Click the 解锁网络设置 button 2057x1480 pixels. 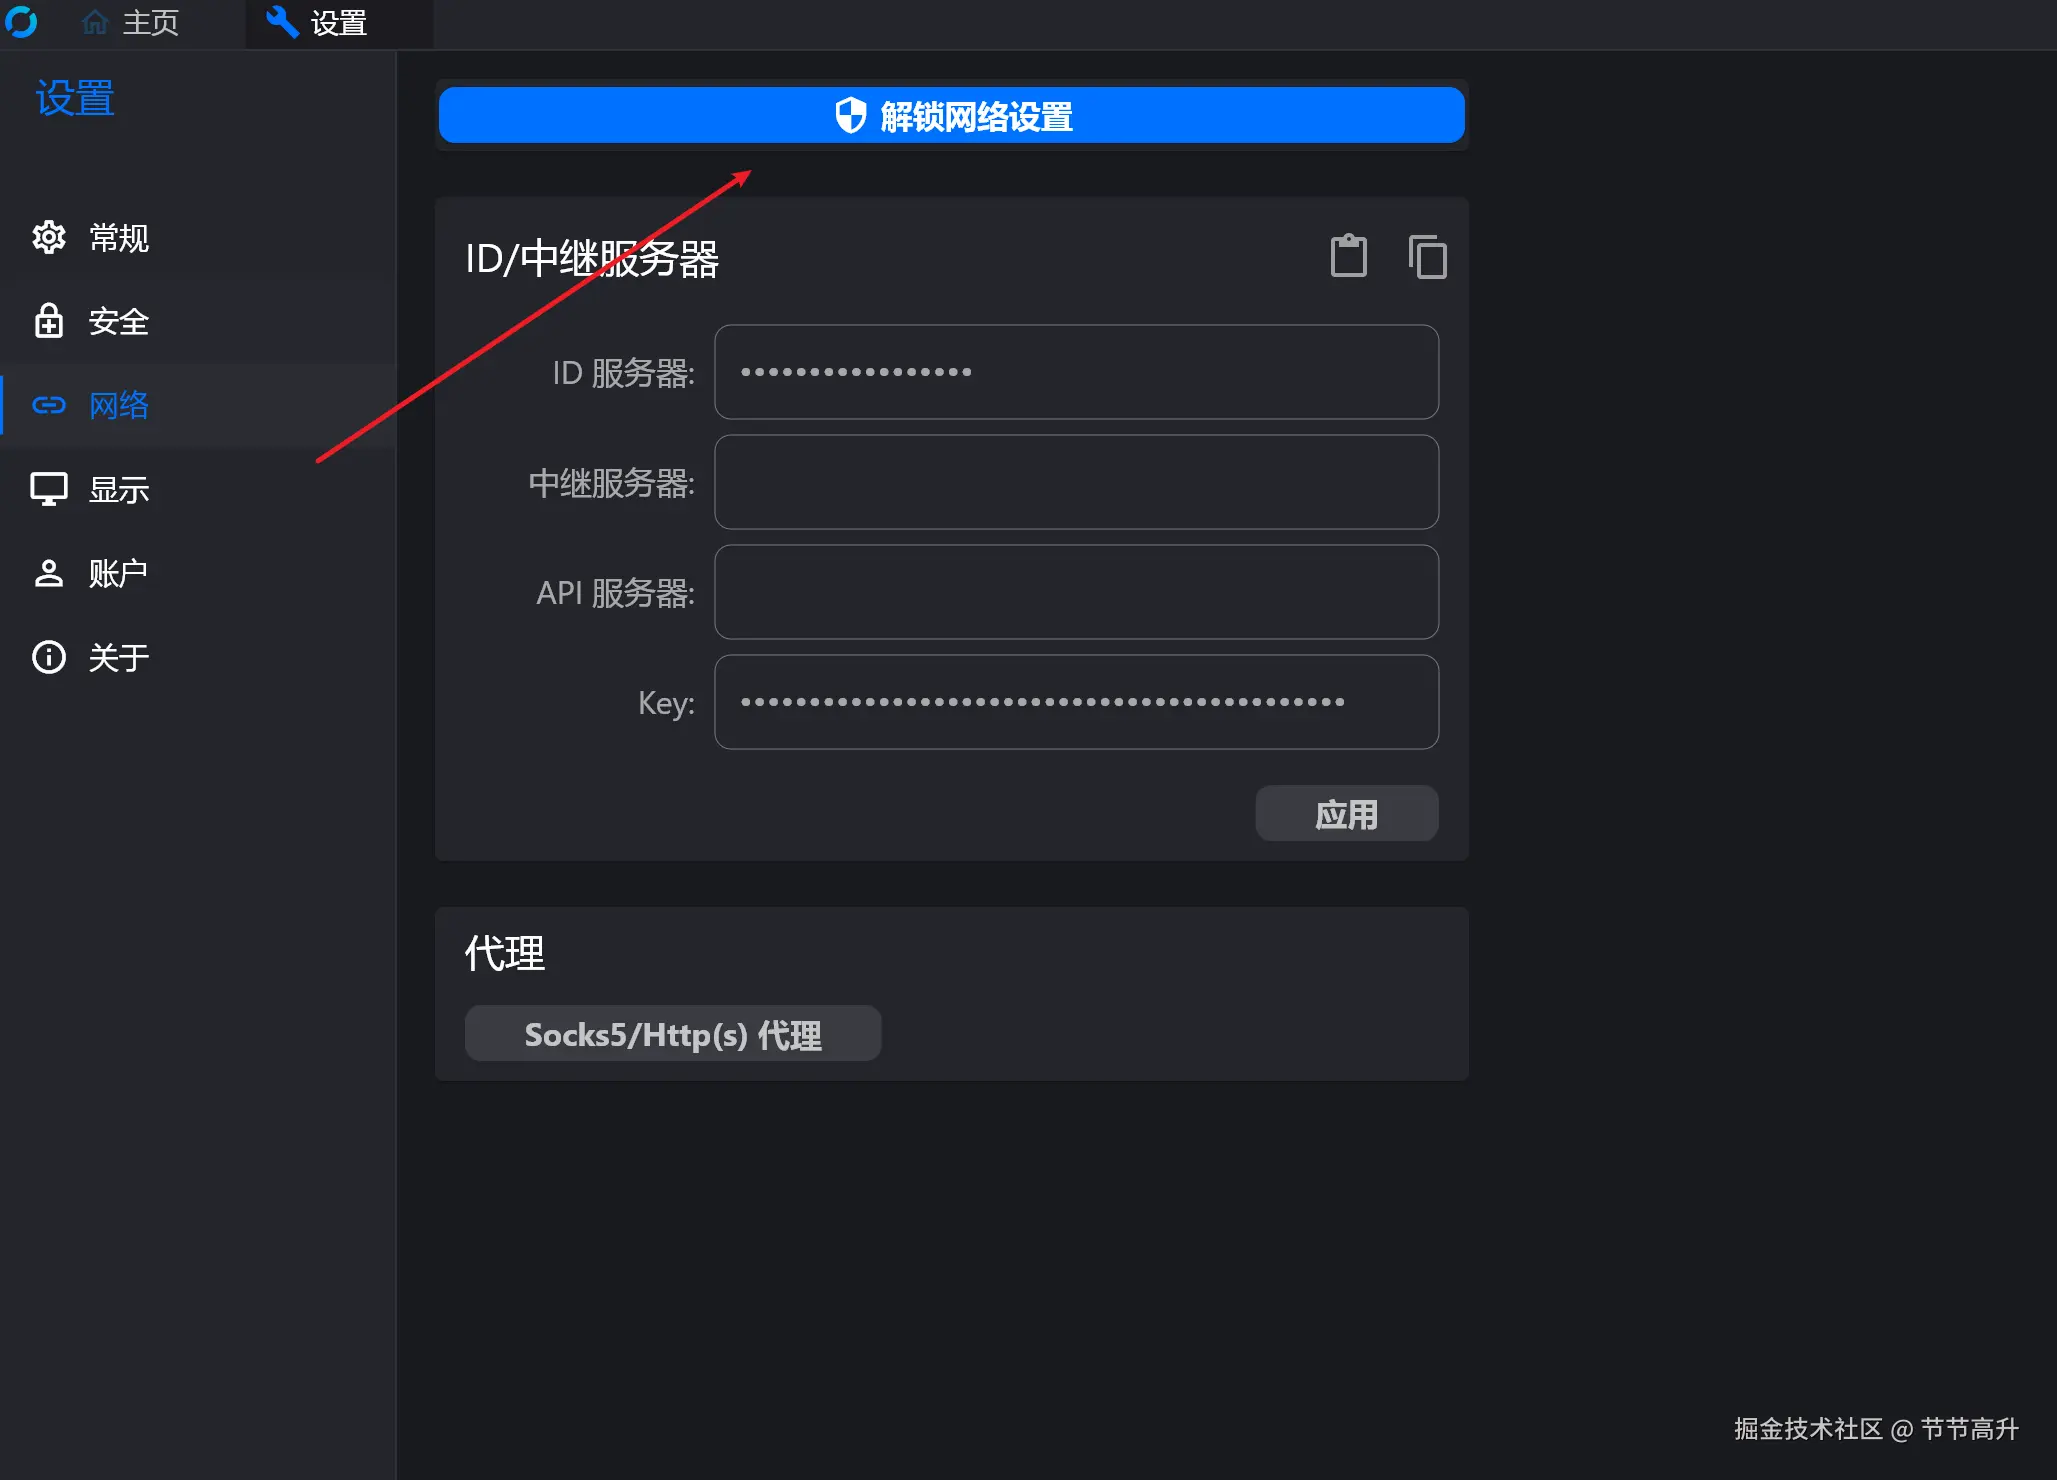[952, 115]
